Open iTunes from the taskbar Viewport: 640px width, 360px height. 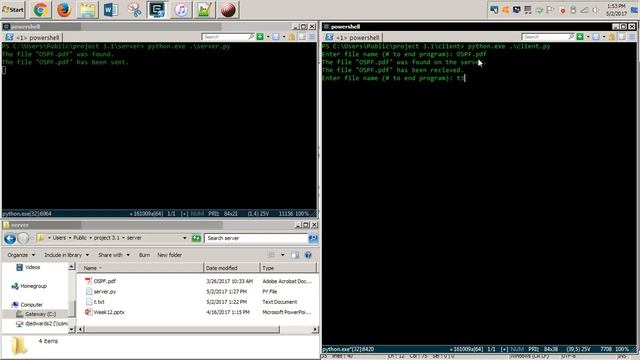[181, 9]
